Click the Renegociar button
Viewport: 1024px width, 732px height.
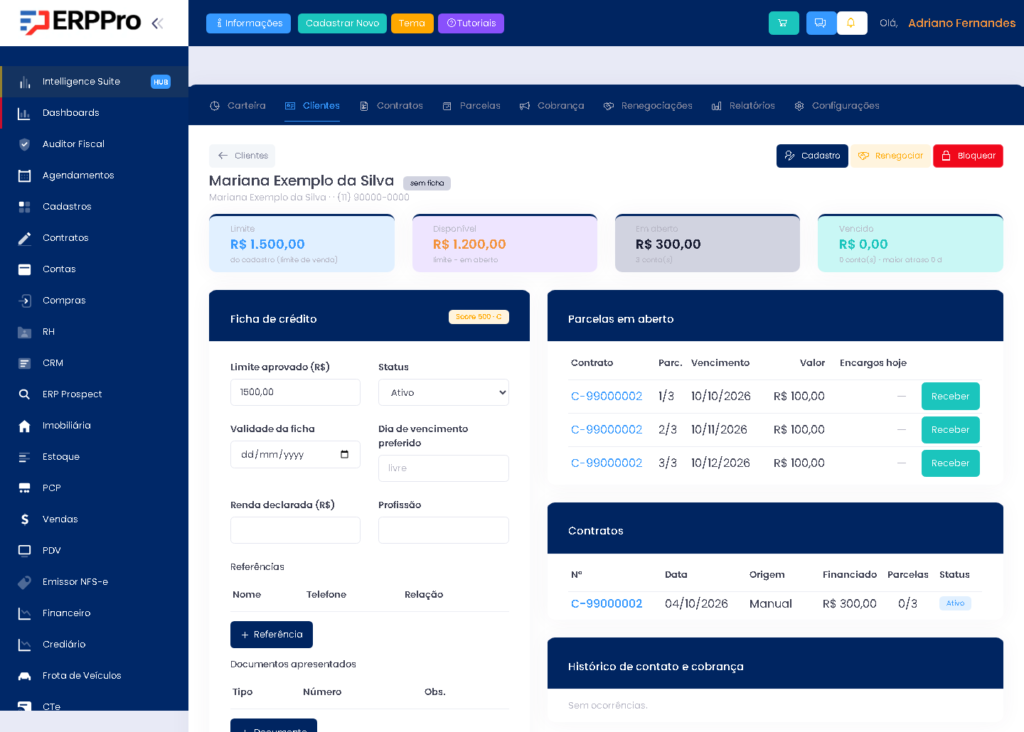[890, 155]
